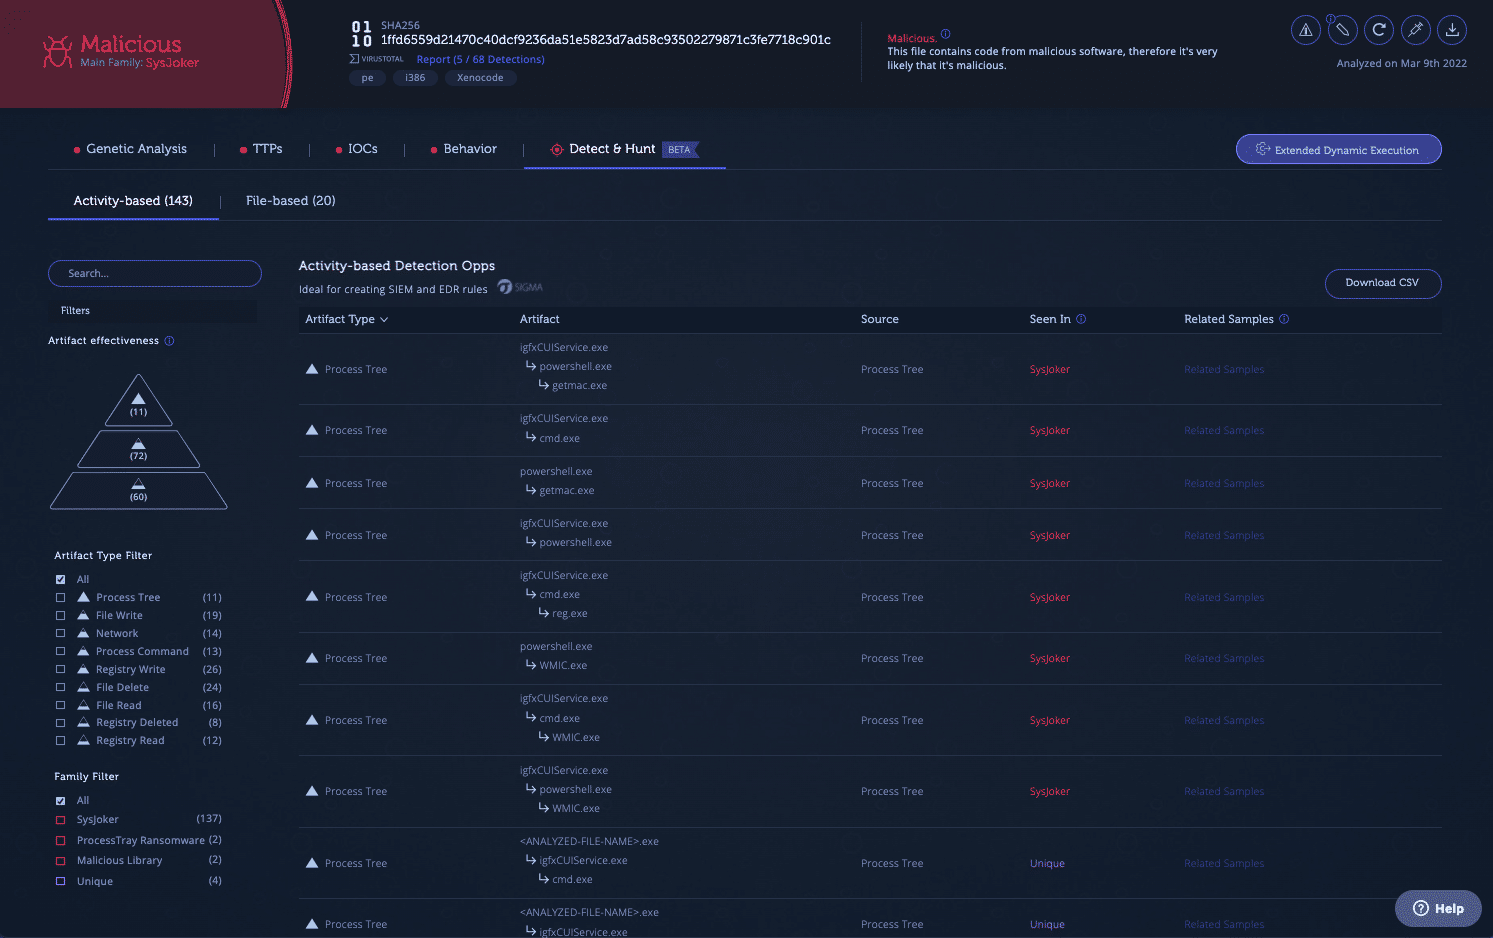Viewport: 1493px width, 938px height.
Task: Enable the Network artifact type checkbox
Action: pos(61,634)
